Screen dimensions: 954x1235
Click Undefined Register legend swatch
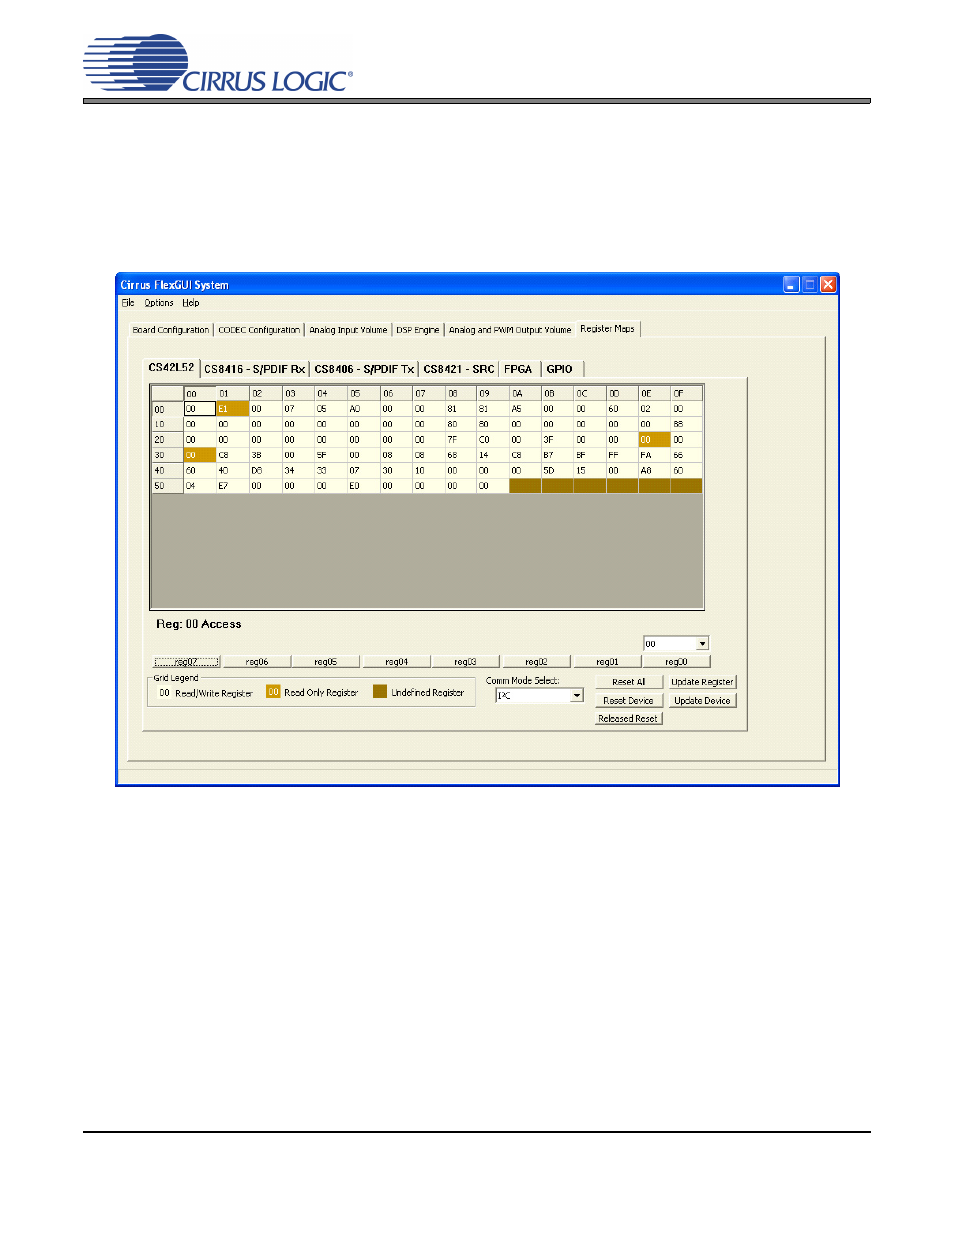tap(380, 692)
